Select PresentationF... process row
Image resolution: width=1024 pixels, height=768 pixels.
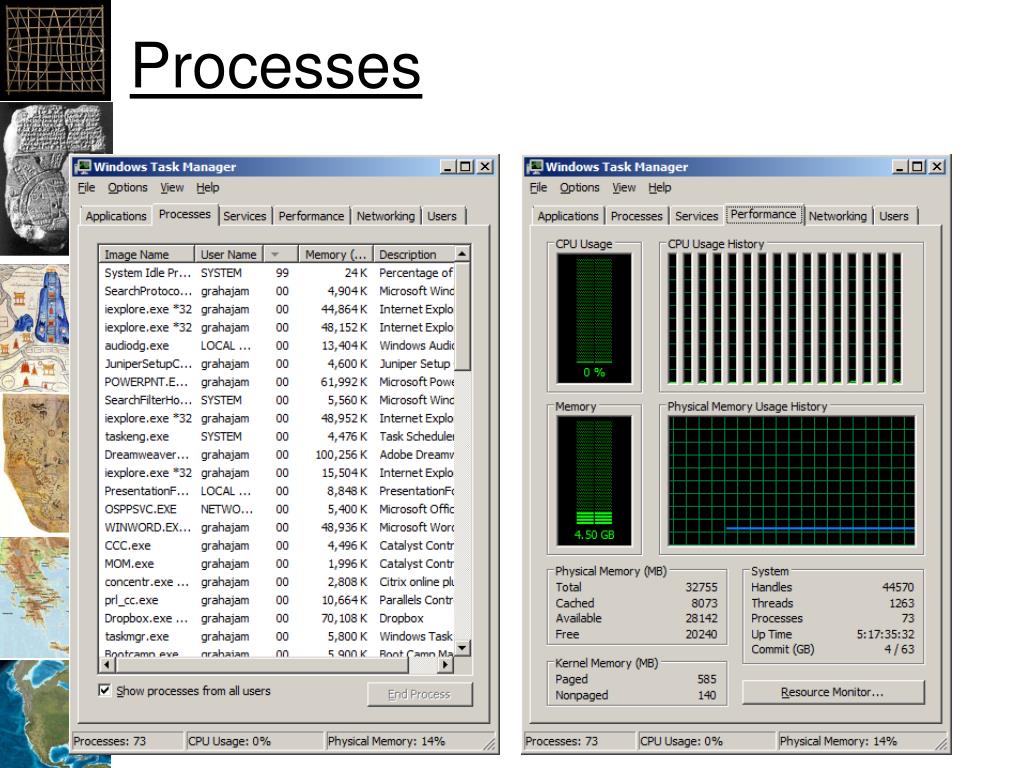pos(277,491)
